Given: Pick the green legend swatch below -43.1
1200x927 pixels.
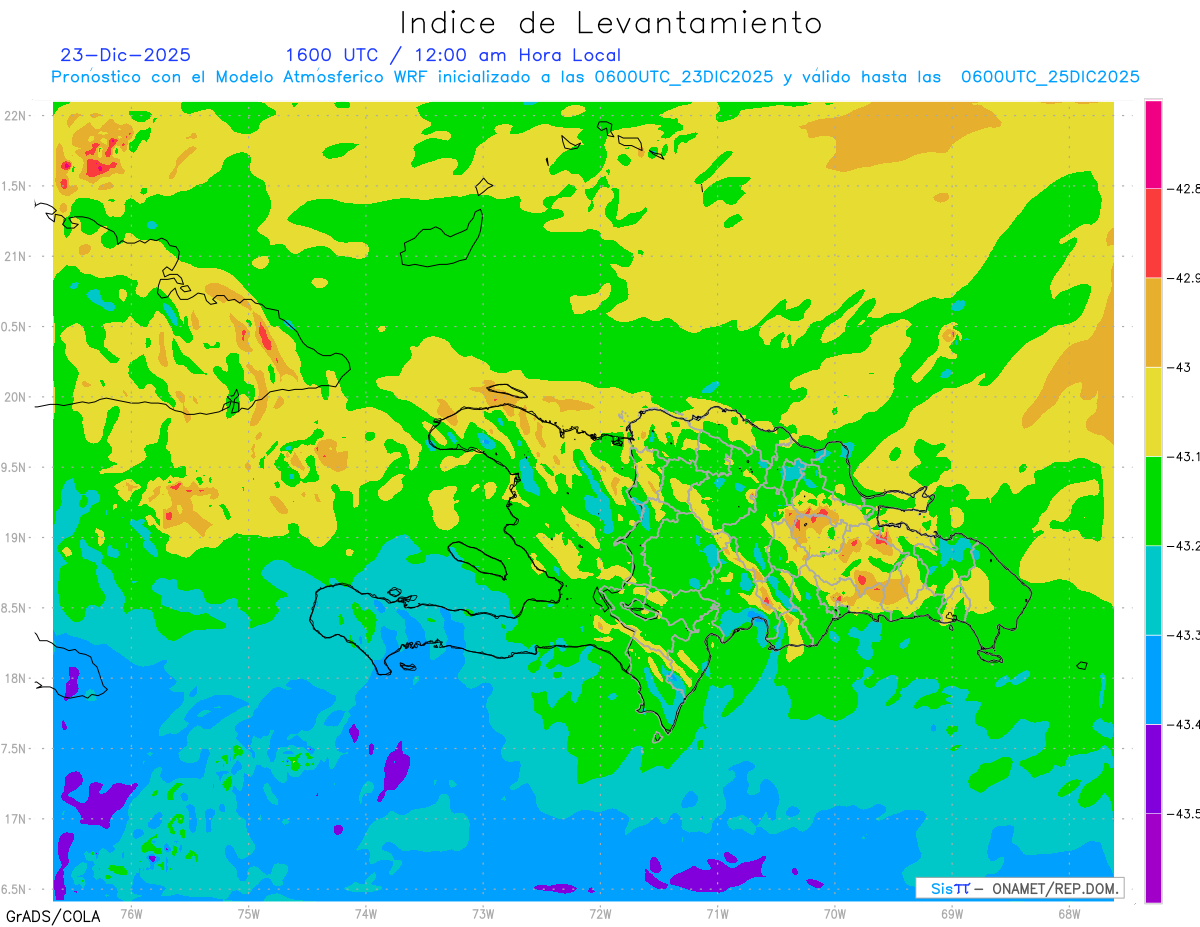Looking at the screenshot, I should click(1153, 500).
